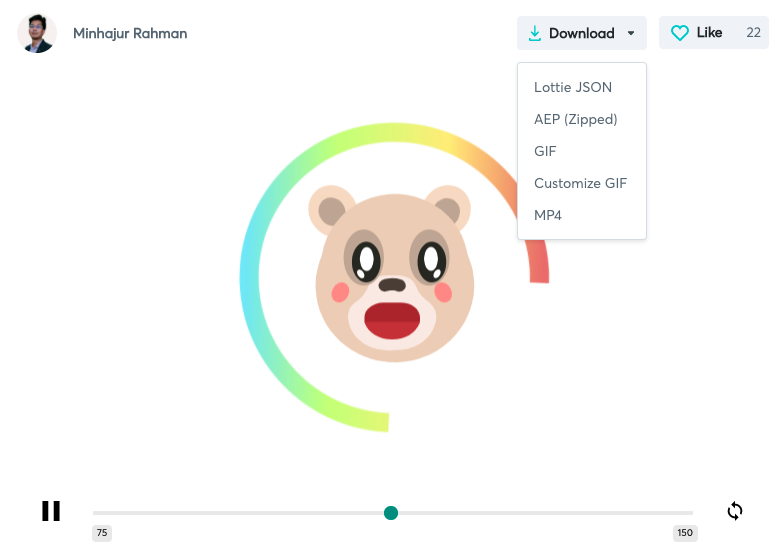The height and width of the screenshot is (553, 783).
Task: Open the Customize GIF option
Action: (582, 183)
